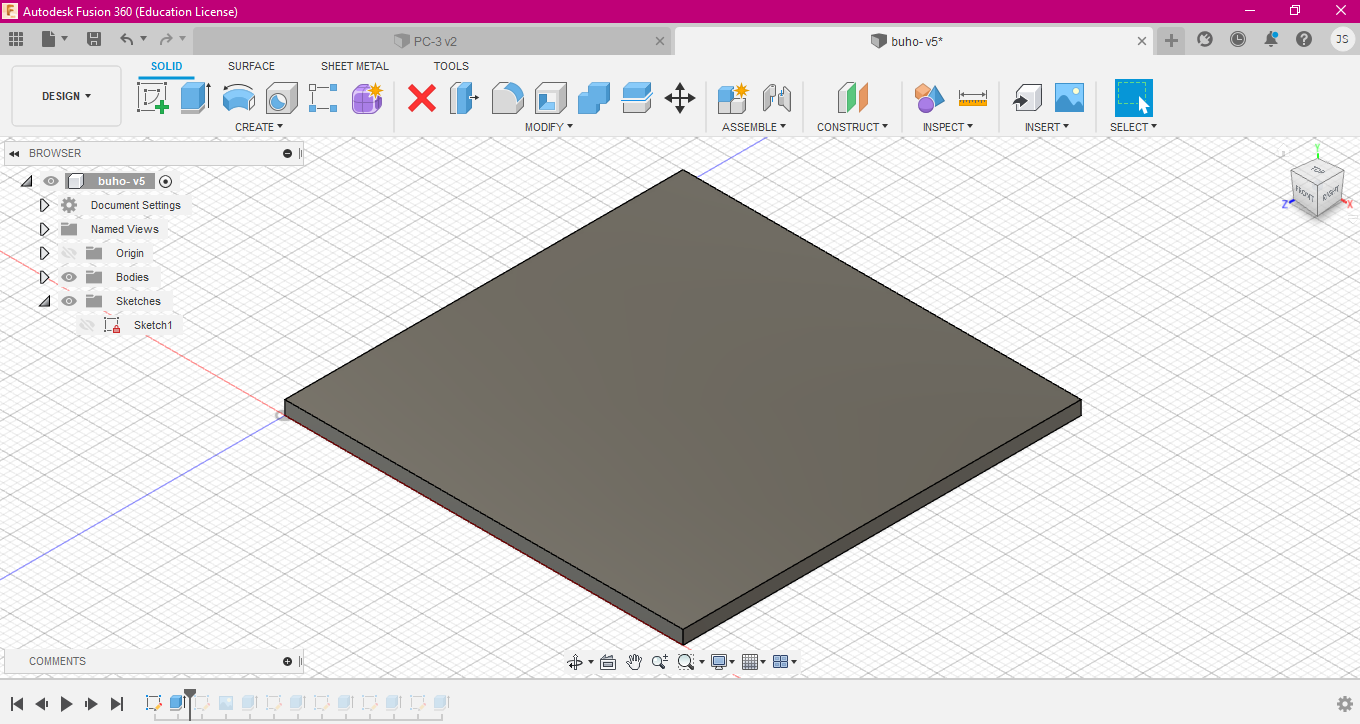Pick the Hole tool

coord(281,98)
